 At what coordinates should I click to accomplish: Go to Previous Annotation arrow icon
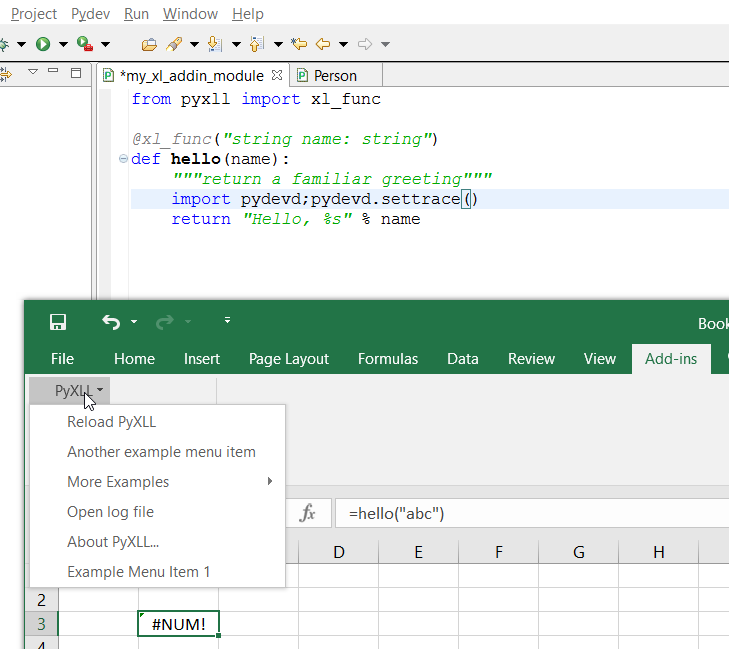tap(257, 44)
